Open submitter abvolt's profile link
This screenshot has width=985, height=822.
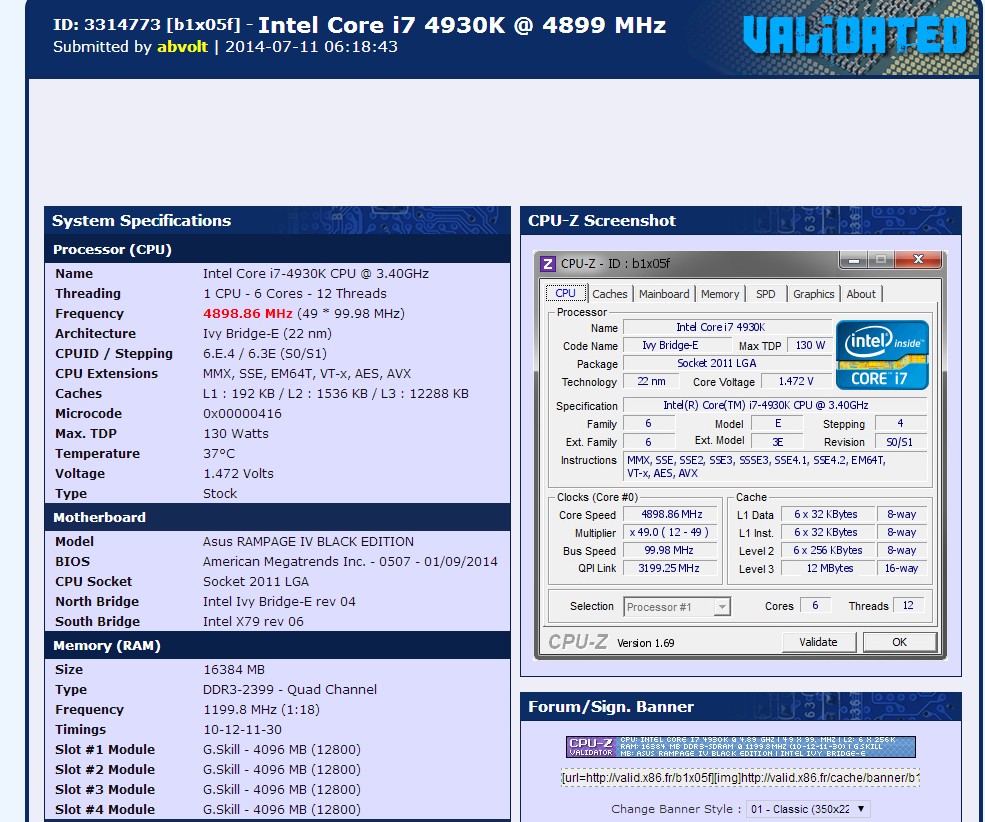coord(182,46)
